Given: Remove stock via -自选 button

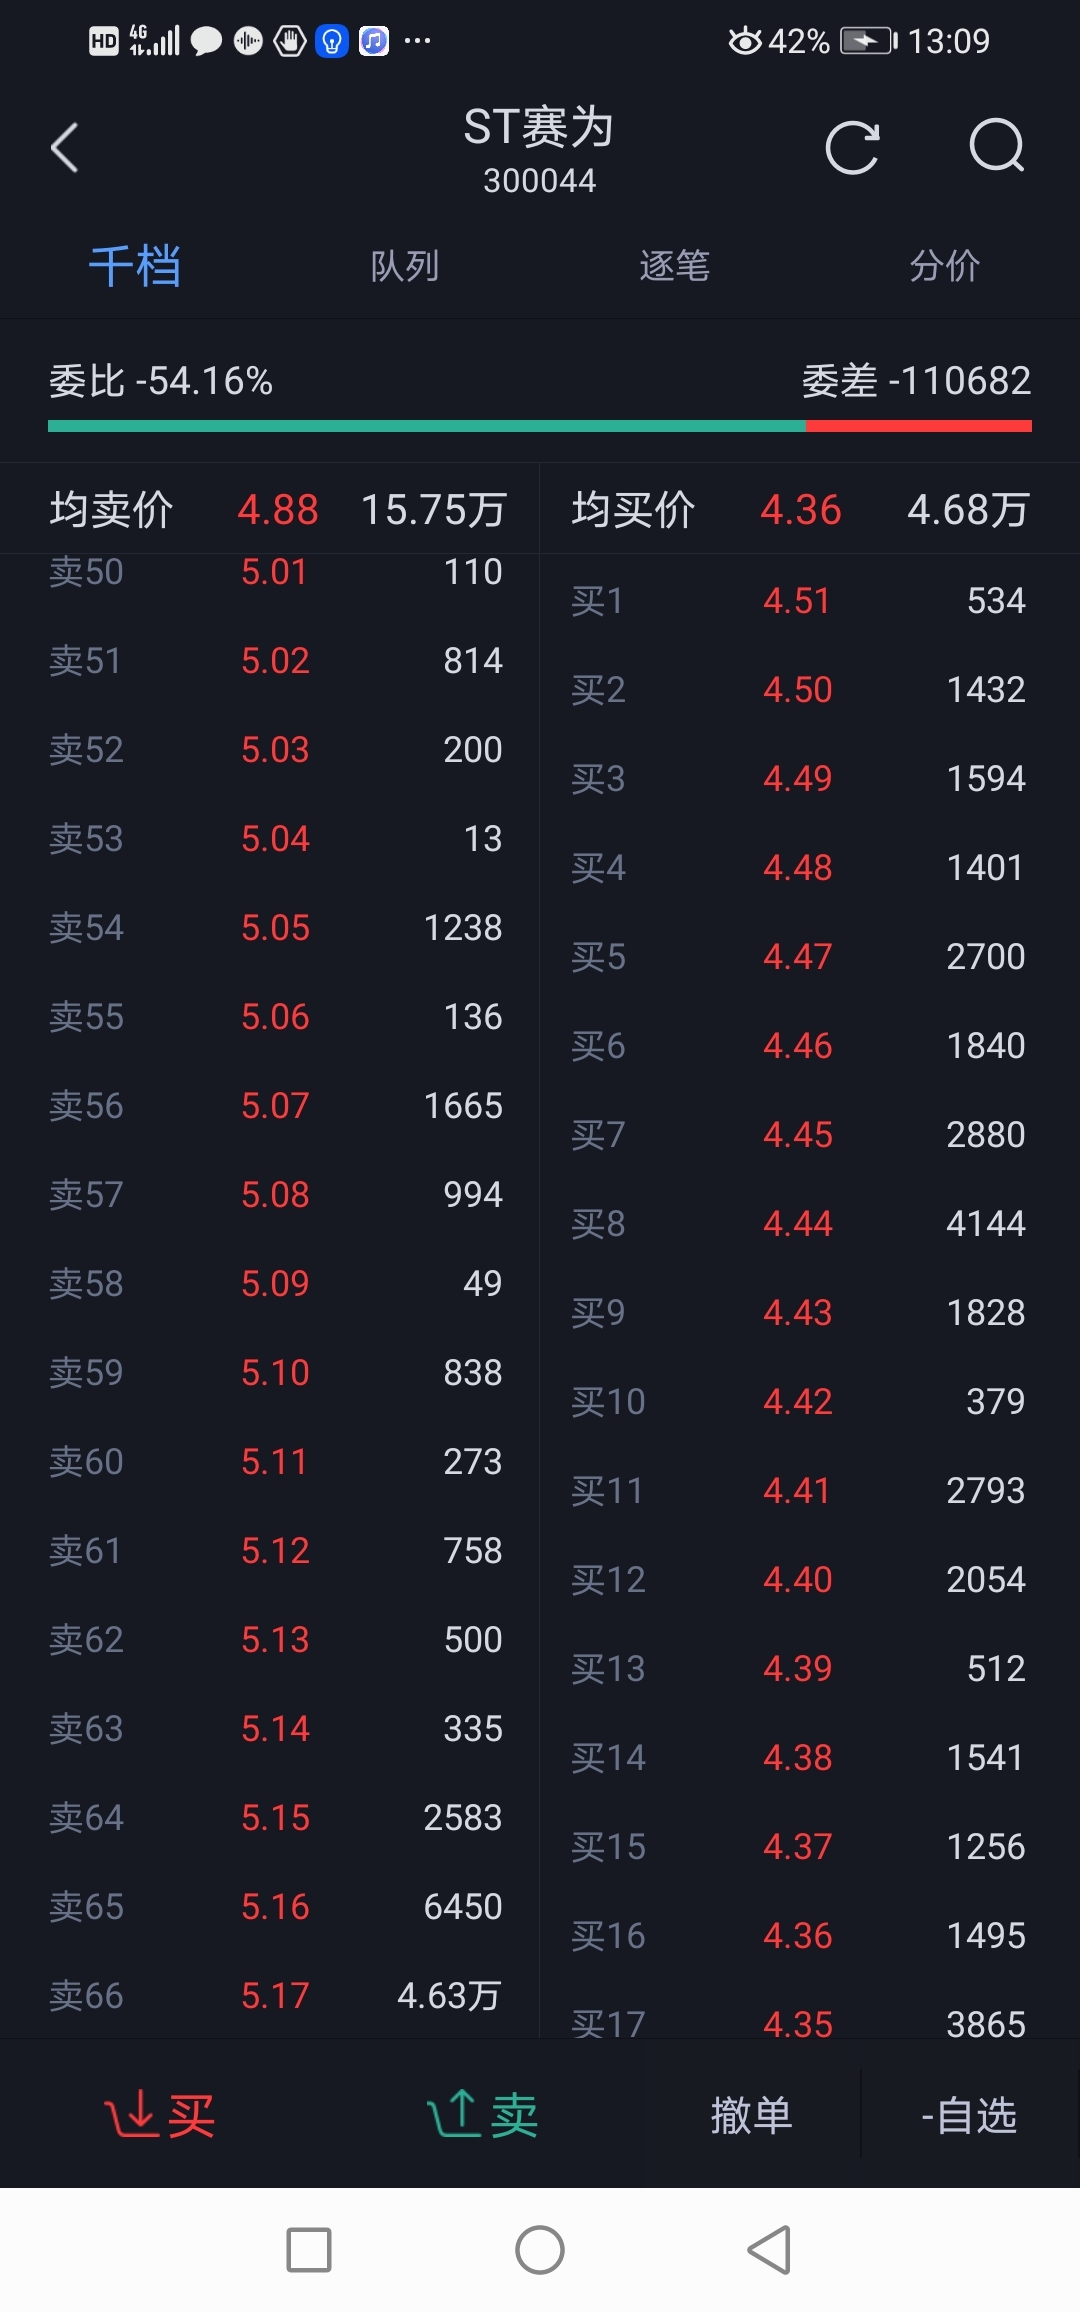Looking at the screenshot, I should pos(969,2115).
